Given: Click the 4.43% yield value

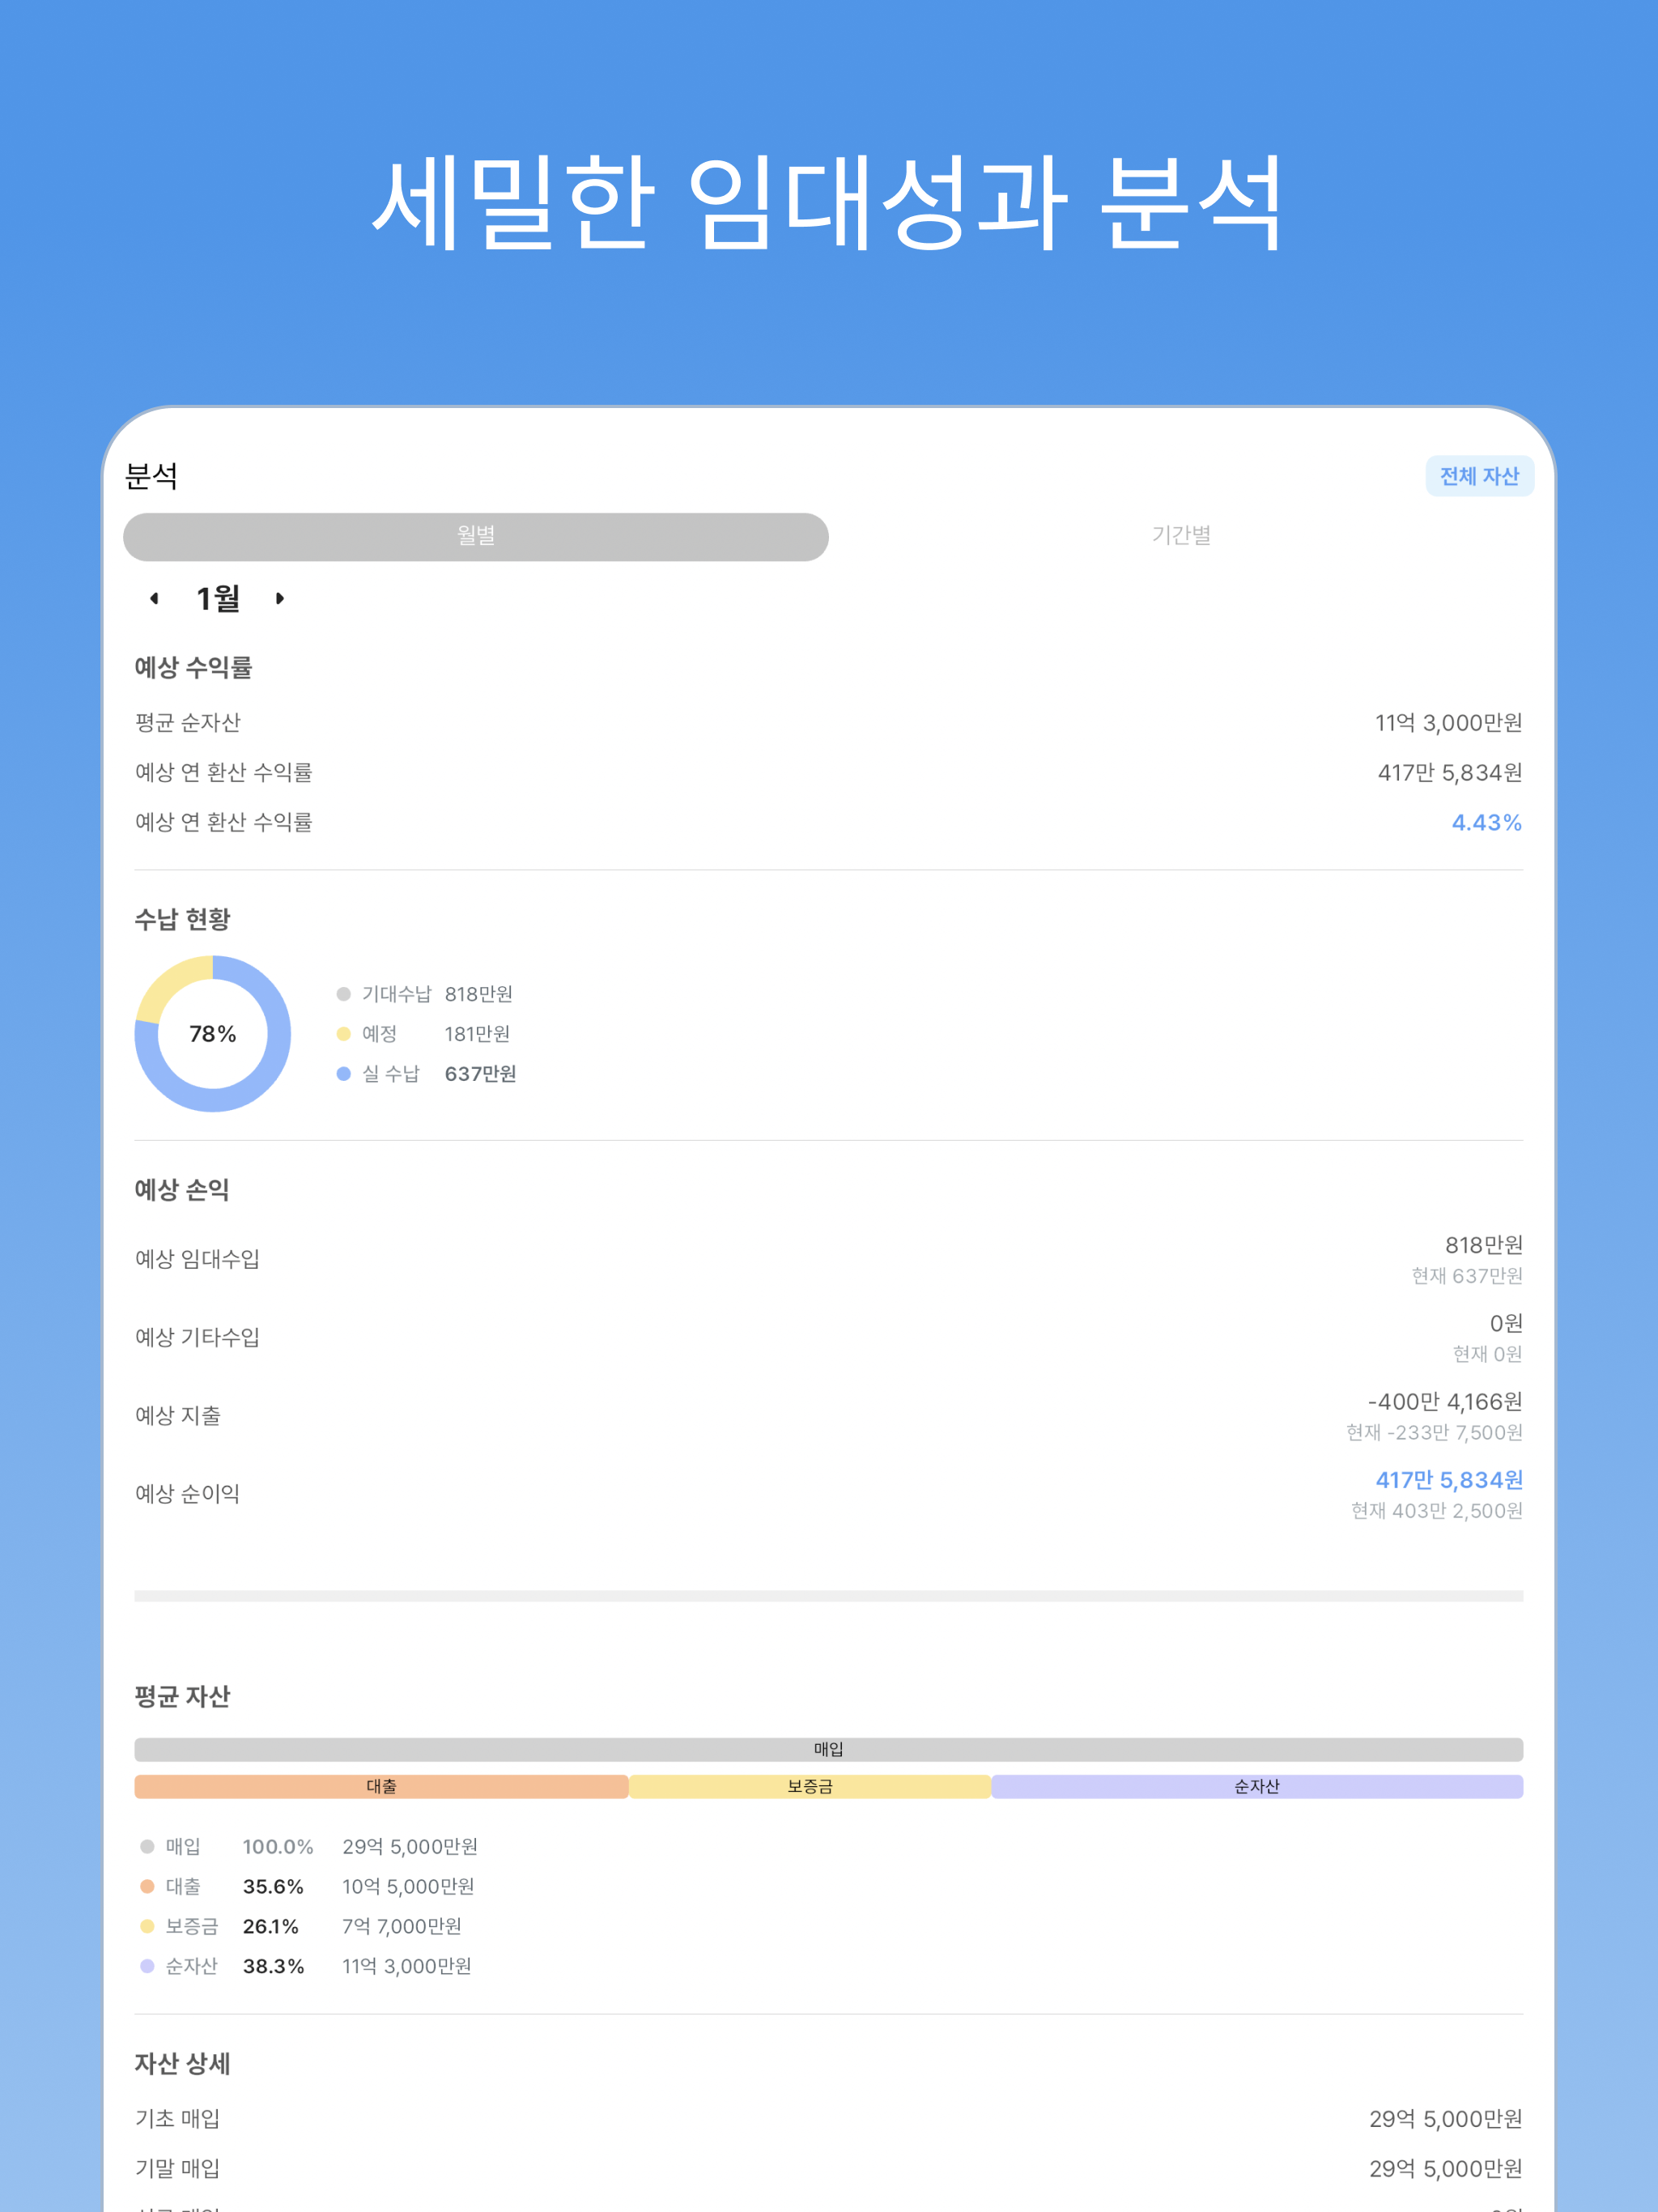Looking at the screenshot, I should click(x=1486, y=823).
